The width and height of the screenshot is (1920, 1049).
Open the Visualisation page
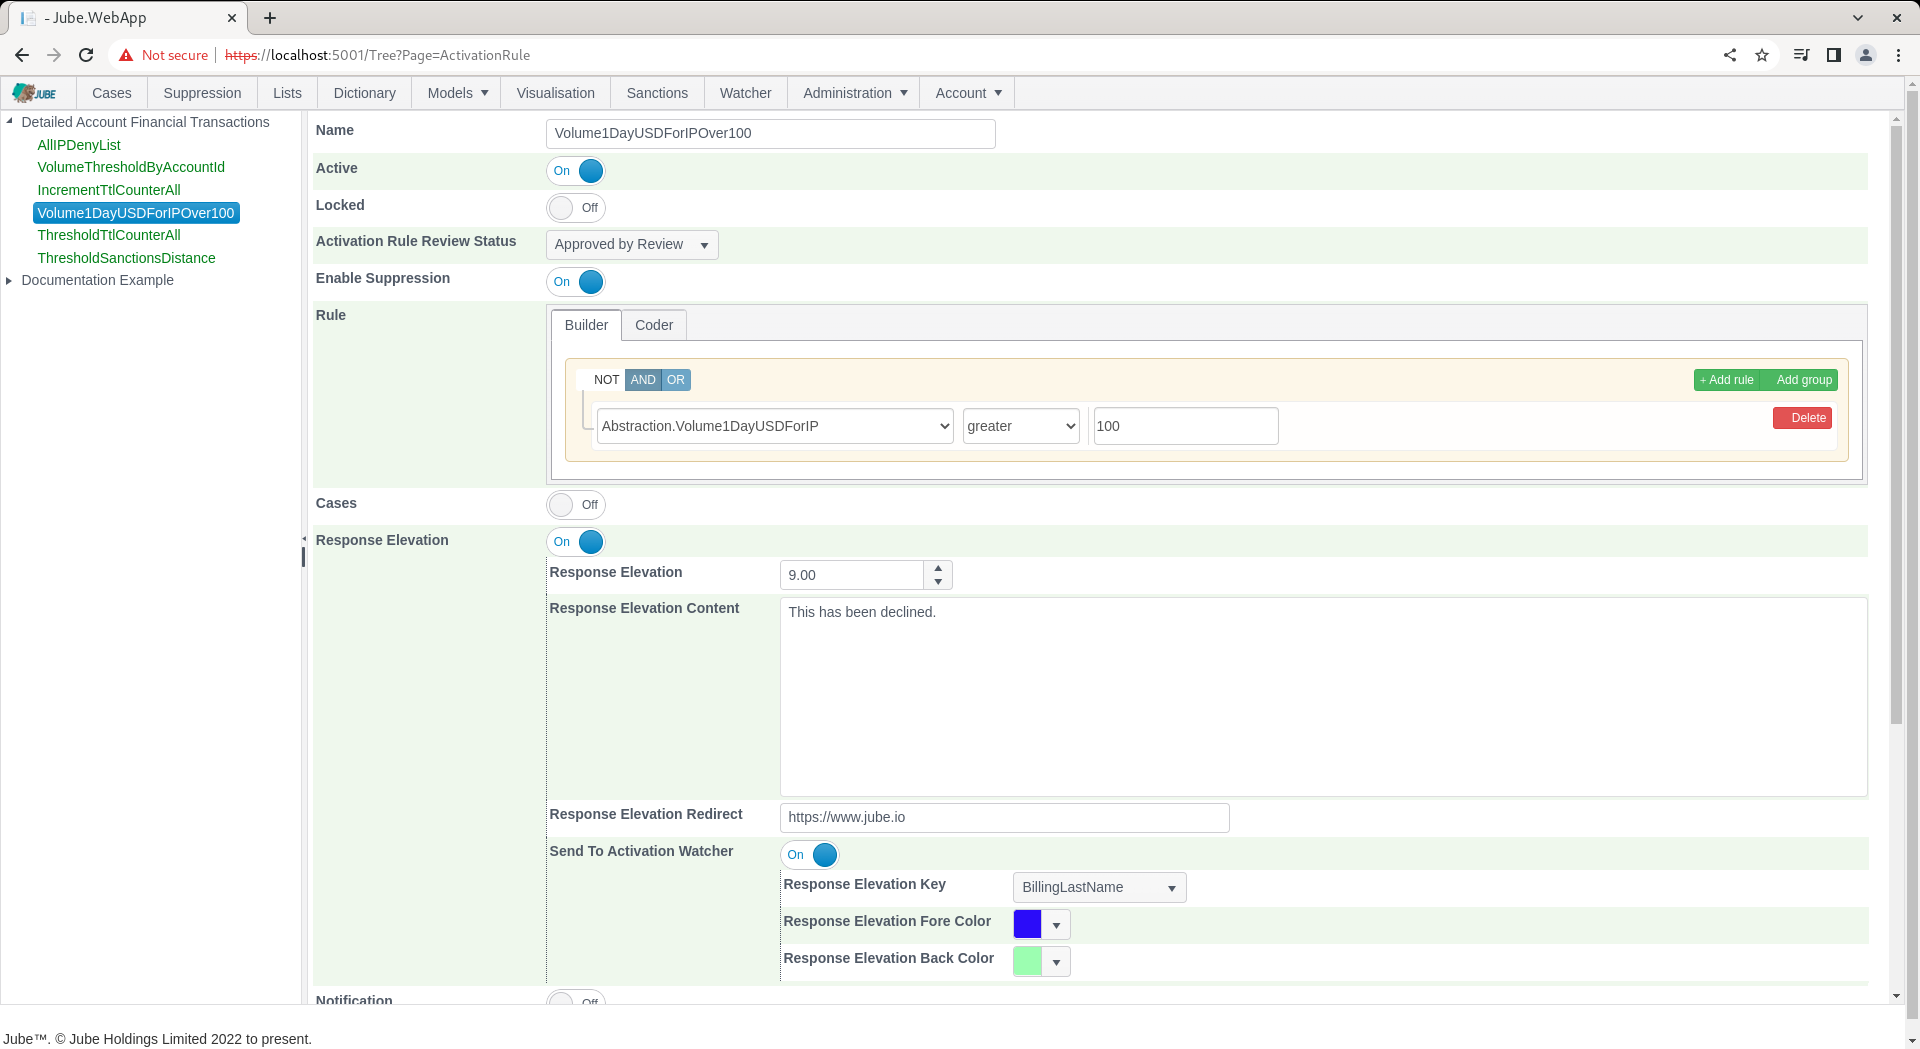coord(555,93)
